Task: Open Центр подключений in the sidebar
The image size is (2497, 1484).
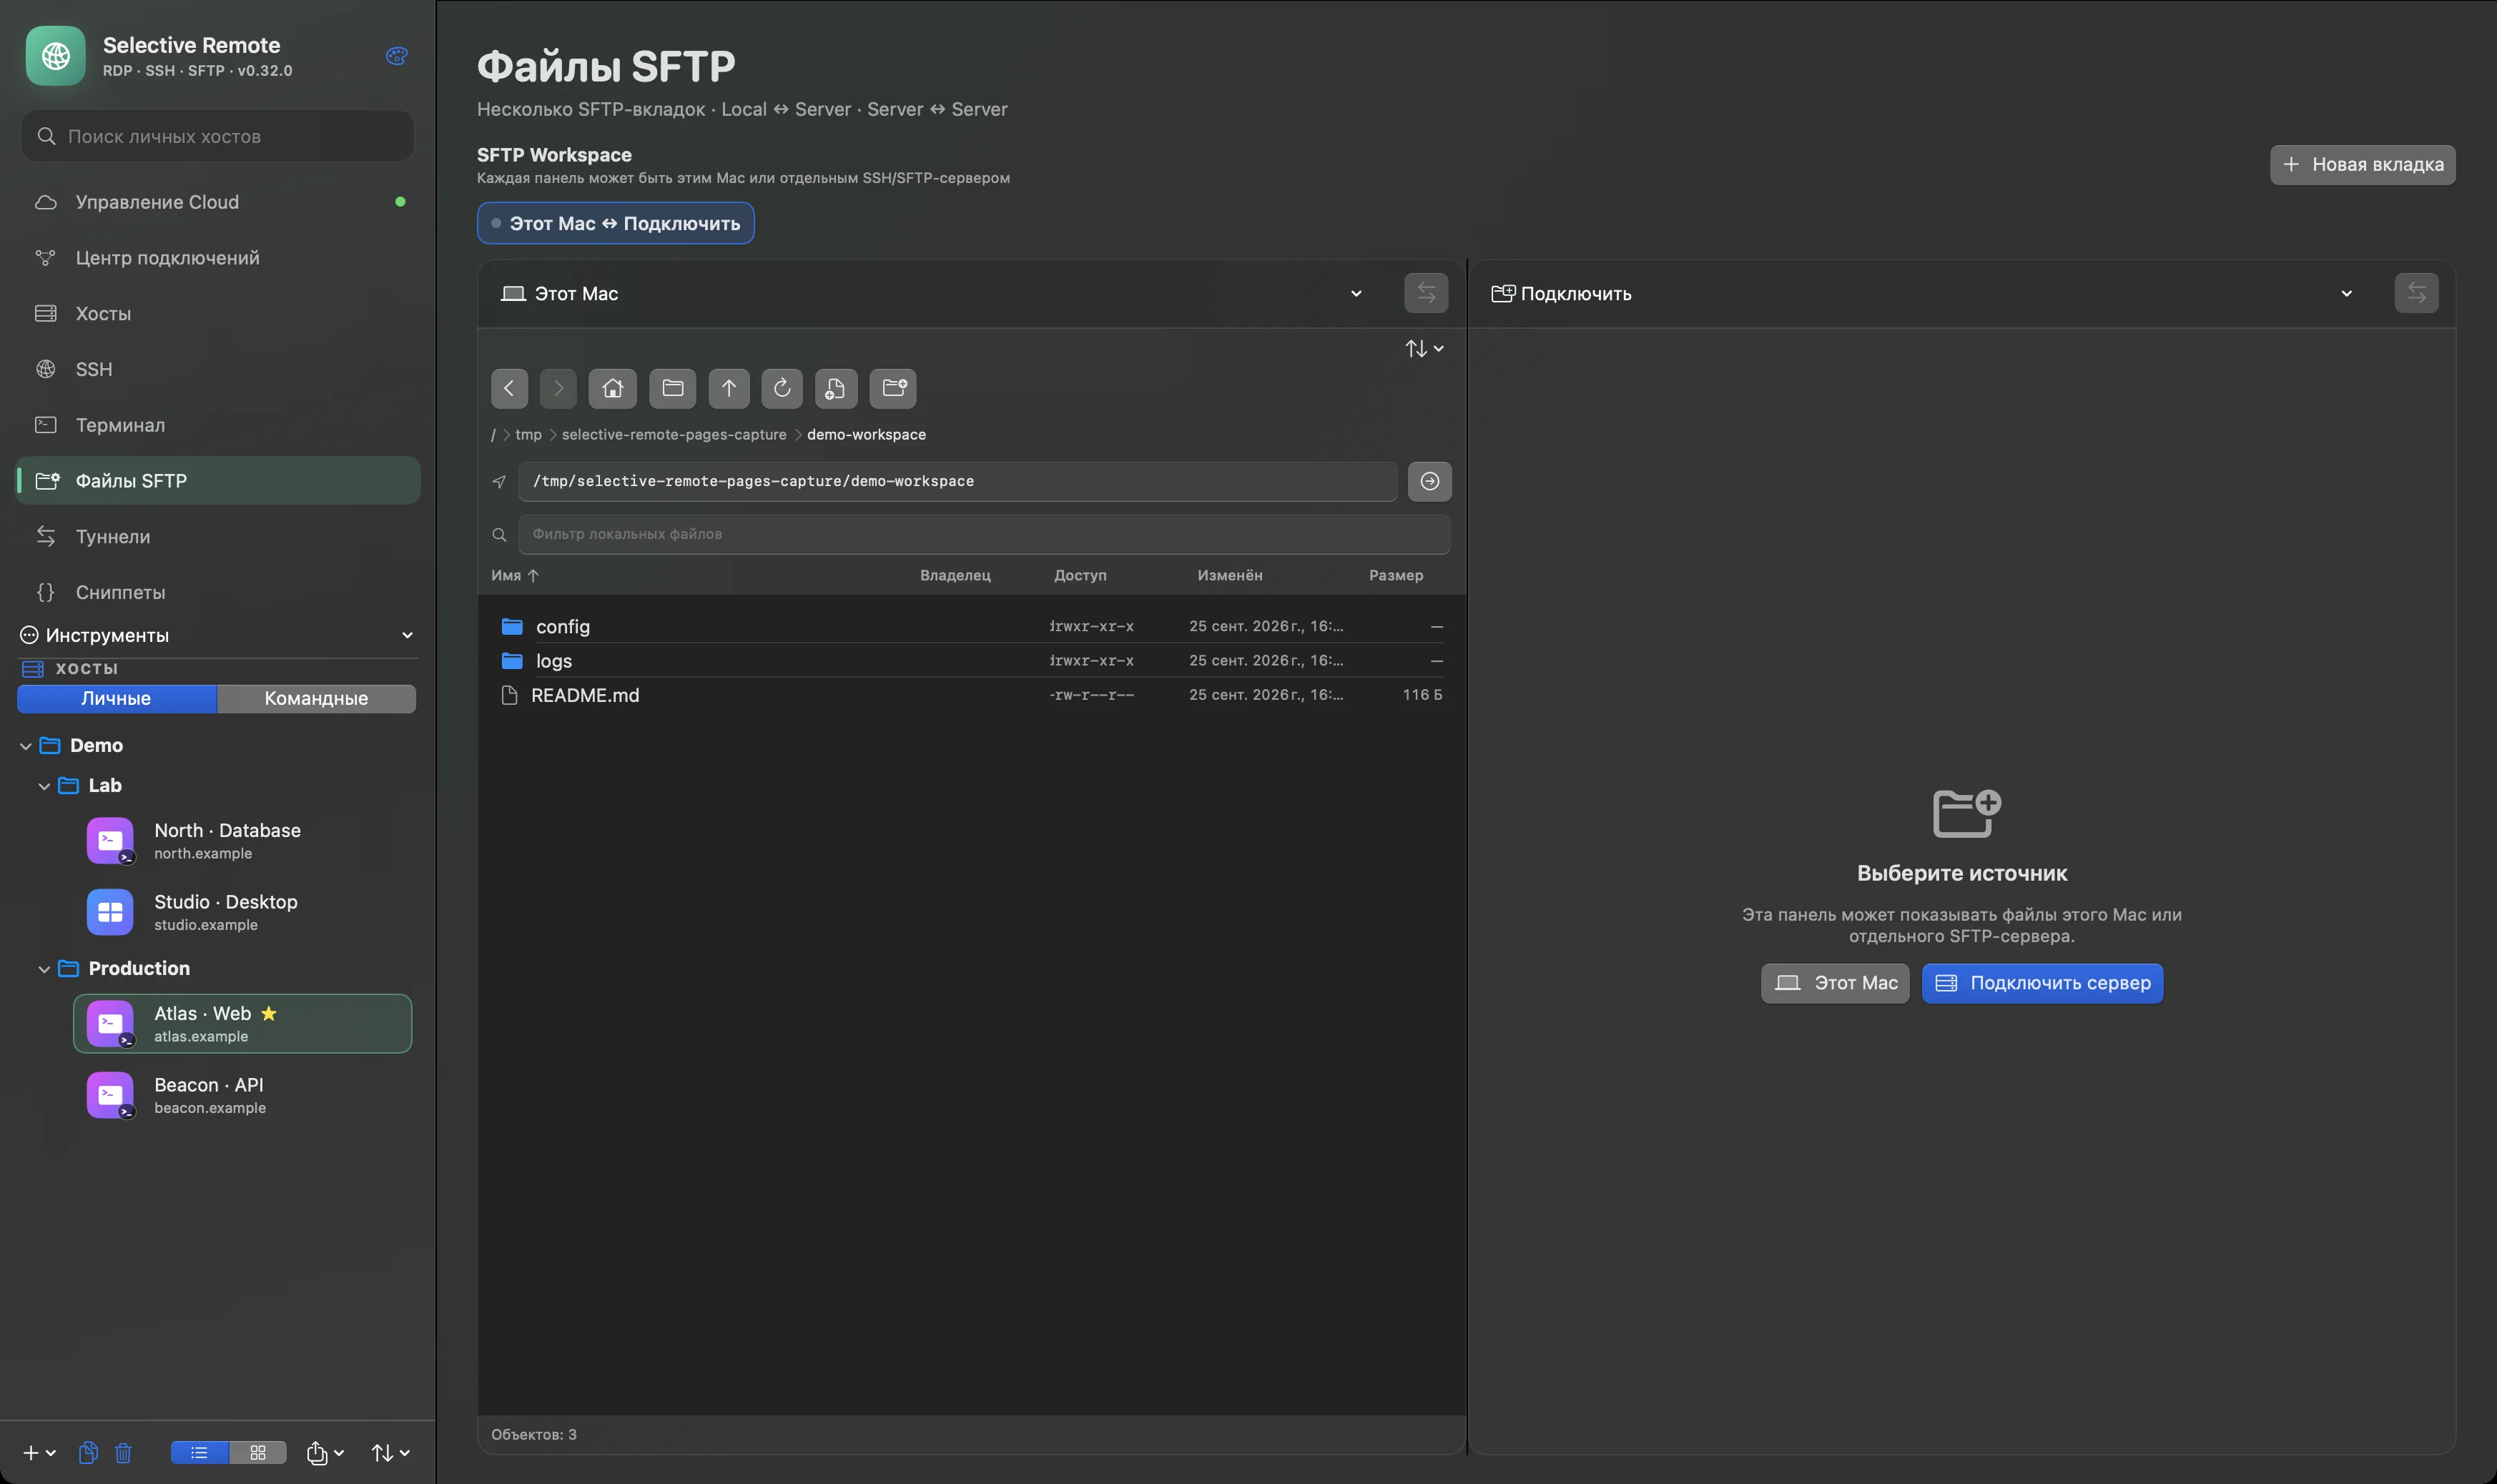Action: point(218,257)
